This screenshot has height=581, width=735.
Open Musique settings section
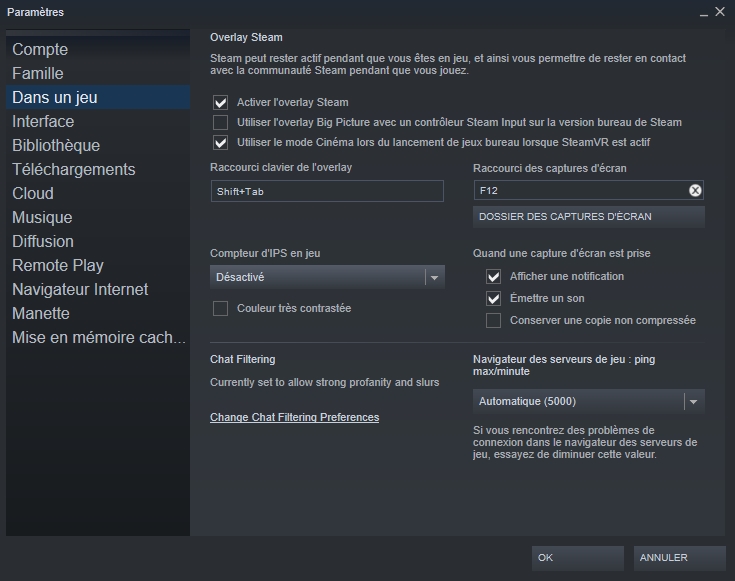(98, 217)
